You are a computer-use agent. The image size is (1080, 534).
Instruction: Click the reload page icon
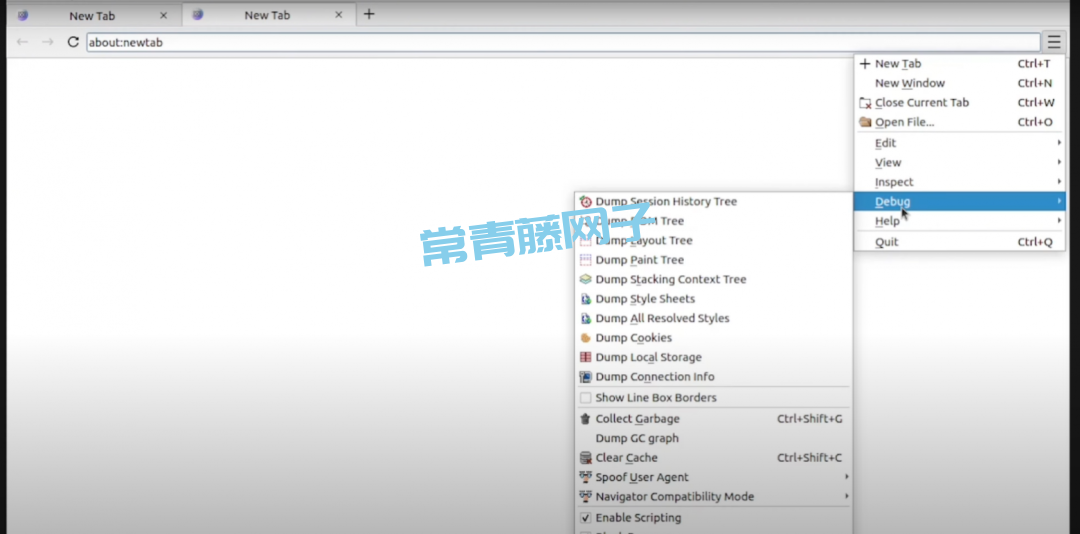(x=73, y=42)
